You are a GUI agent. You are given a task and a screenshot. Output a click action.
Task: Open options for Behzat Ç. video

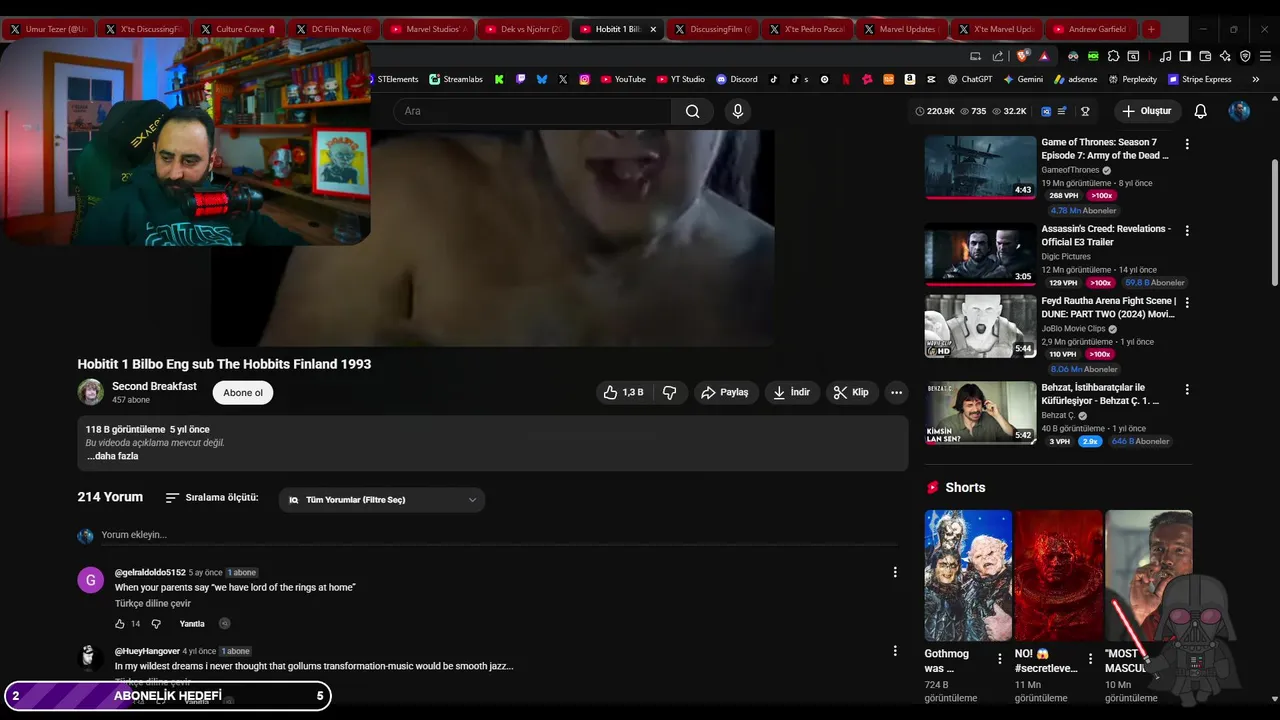coord(1187,390)
